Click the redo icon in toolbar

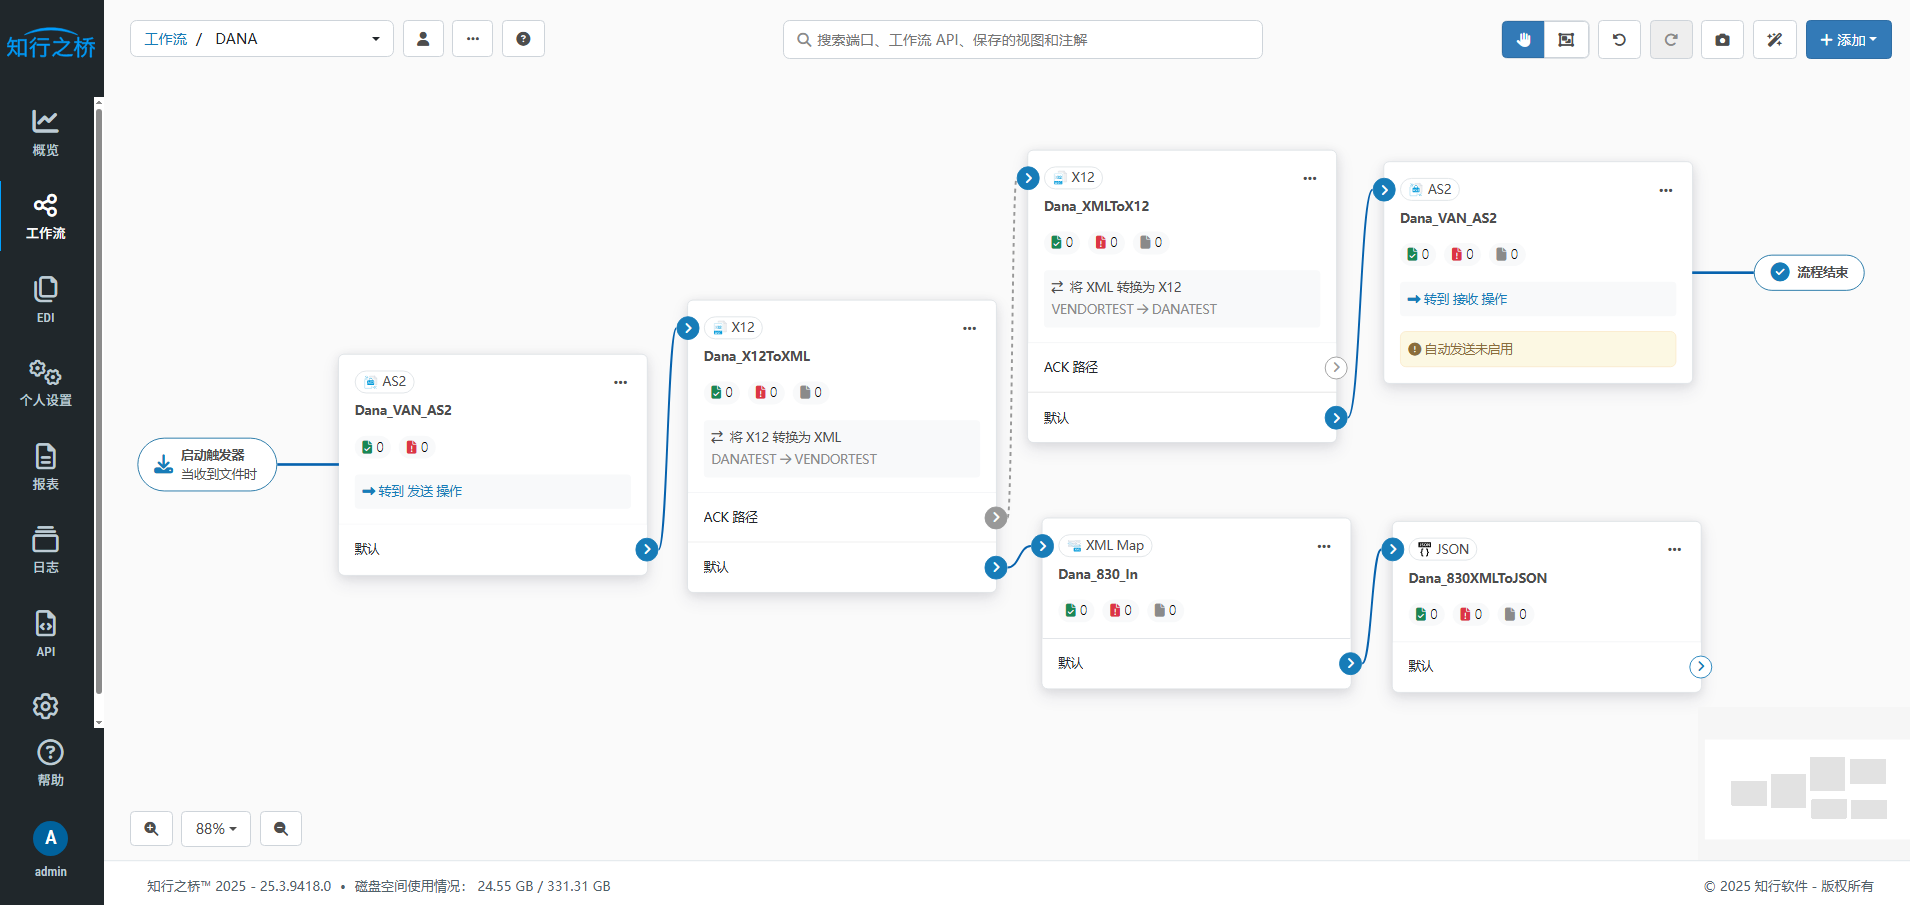coord(1671,40)
